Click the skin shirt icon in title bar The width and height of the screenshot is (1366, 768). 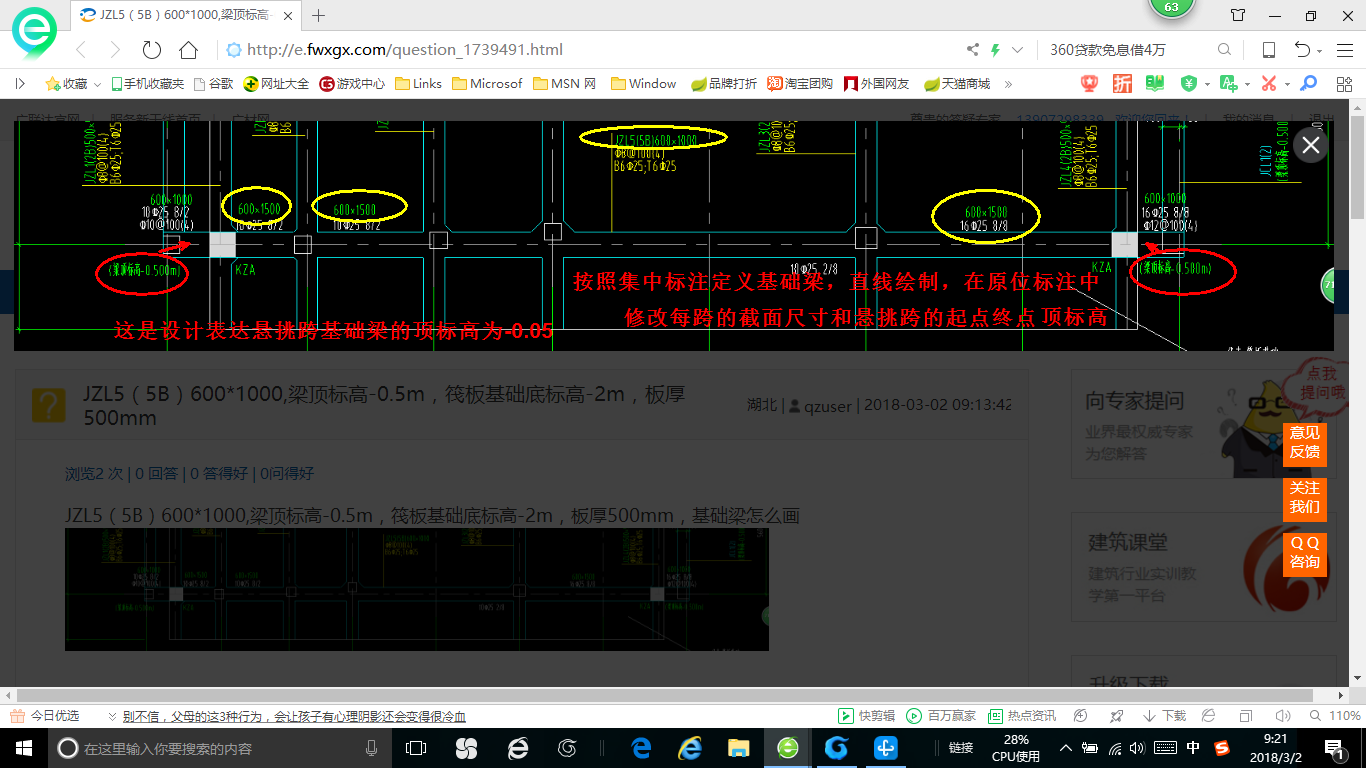[x=1238, y=15]
